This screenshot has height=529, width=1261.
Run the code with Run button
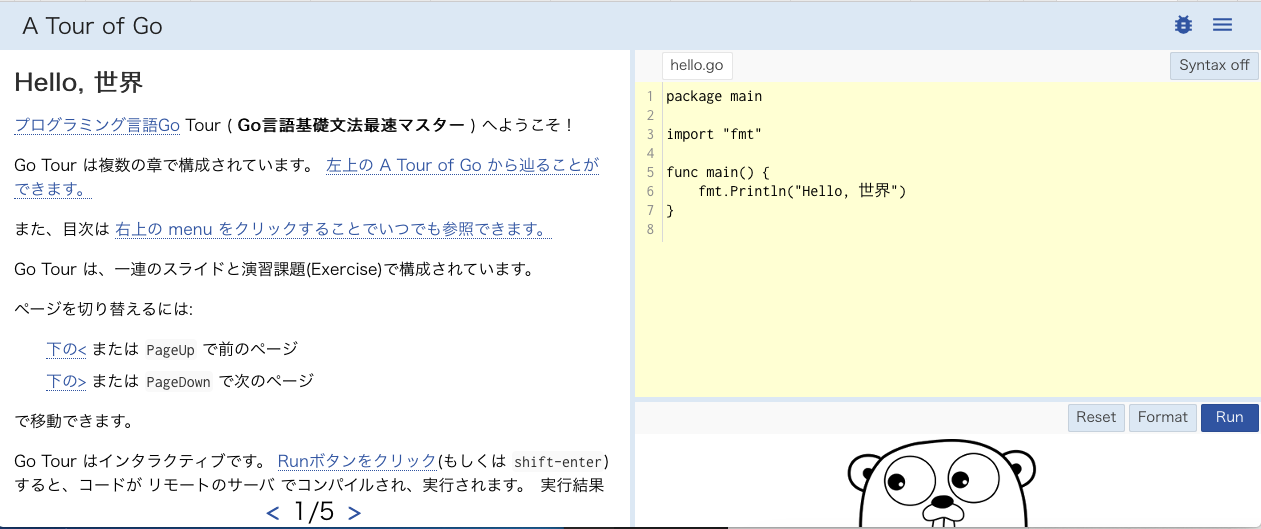pyautogui.click(x=1230, y=417)
